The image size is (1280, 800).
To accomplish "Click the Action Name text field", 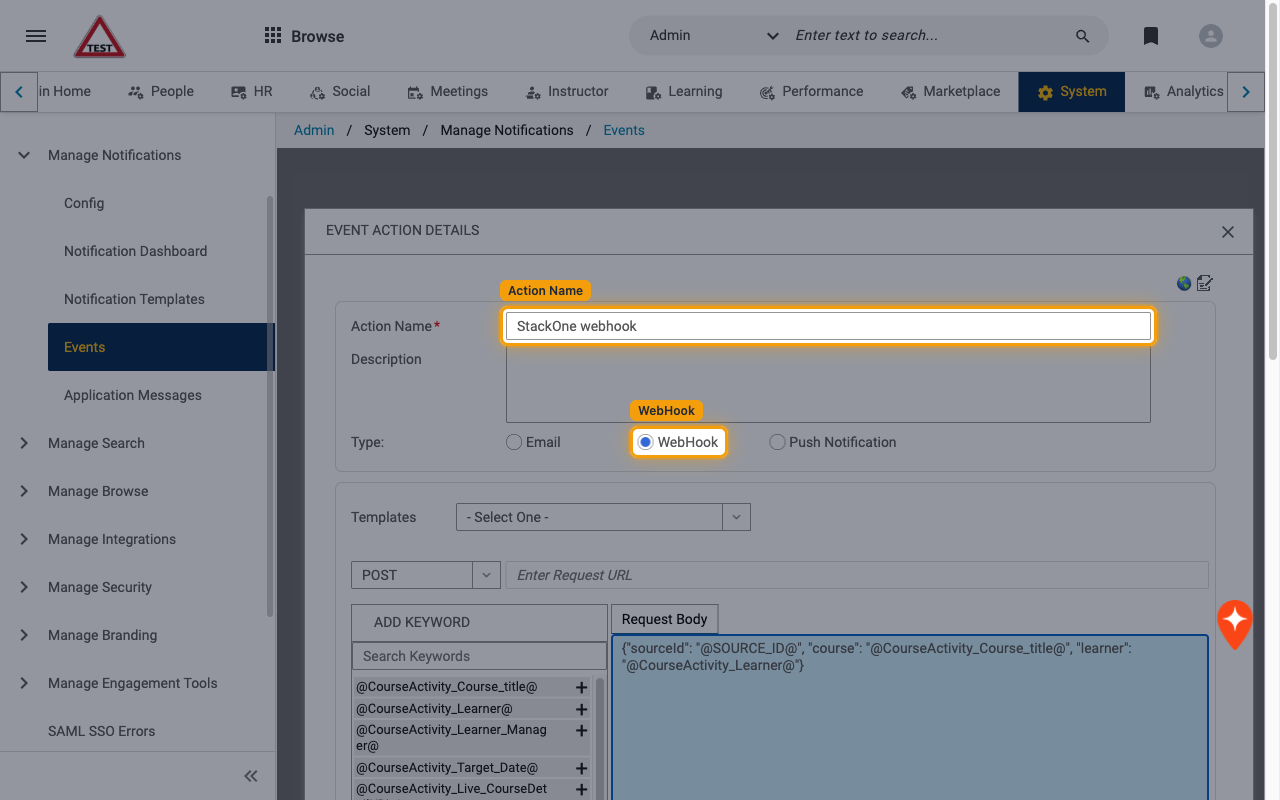I will [828, 326].
